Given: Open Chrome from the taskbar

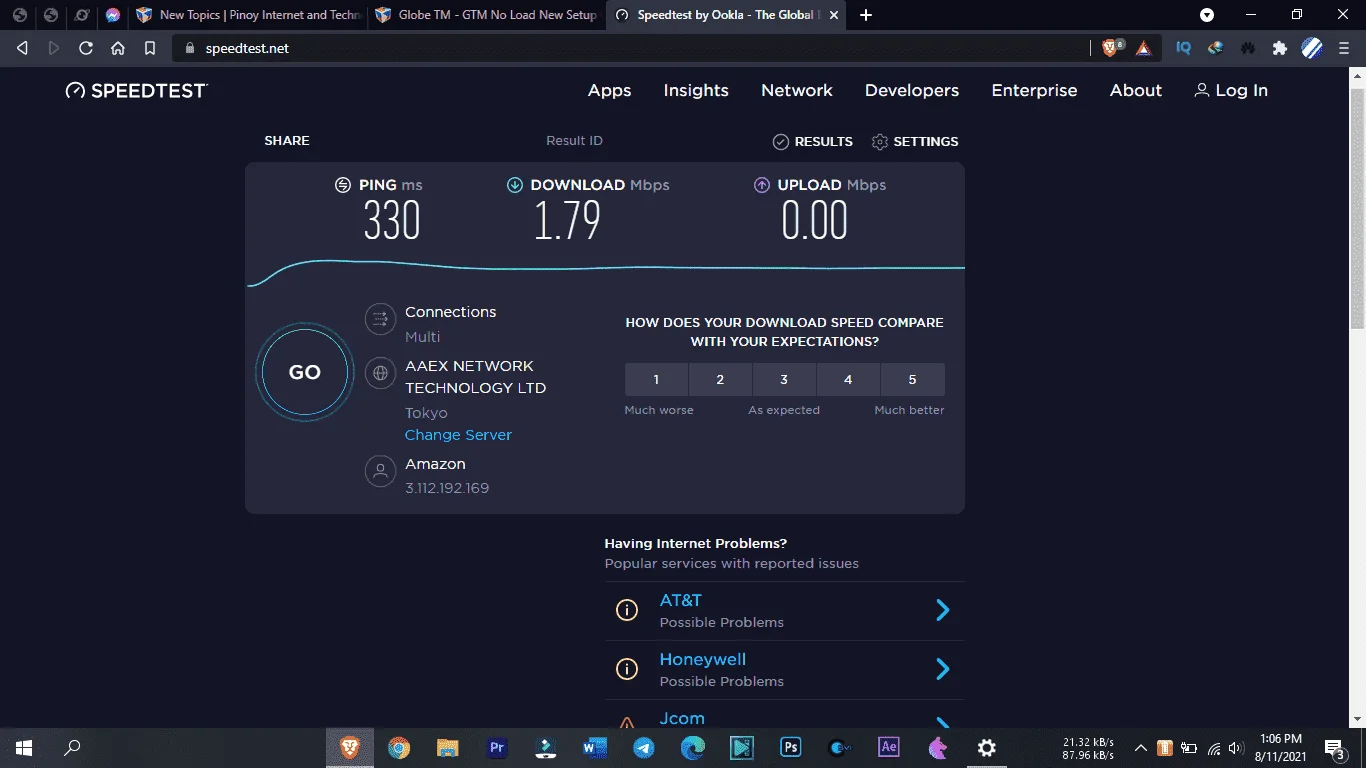Looking at the screenshot, I should click(399, 747).
